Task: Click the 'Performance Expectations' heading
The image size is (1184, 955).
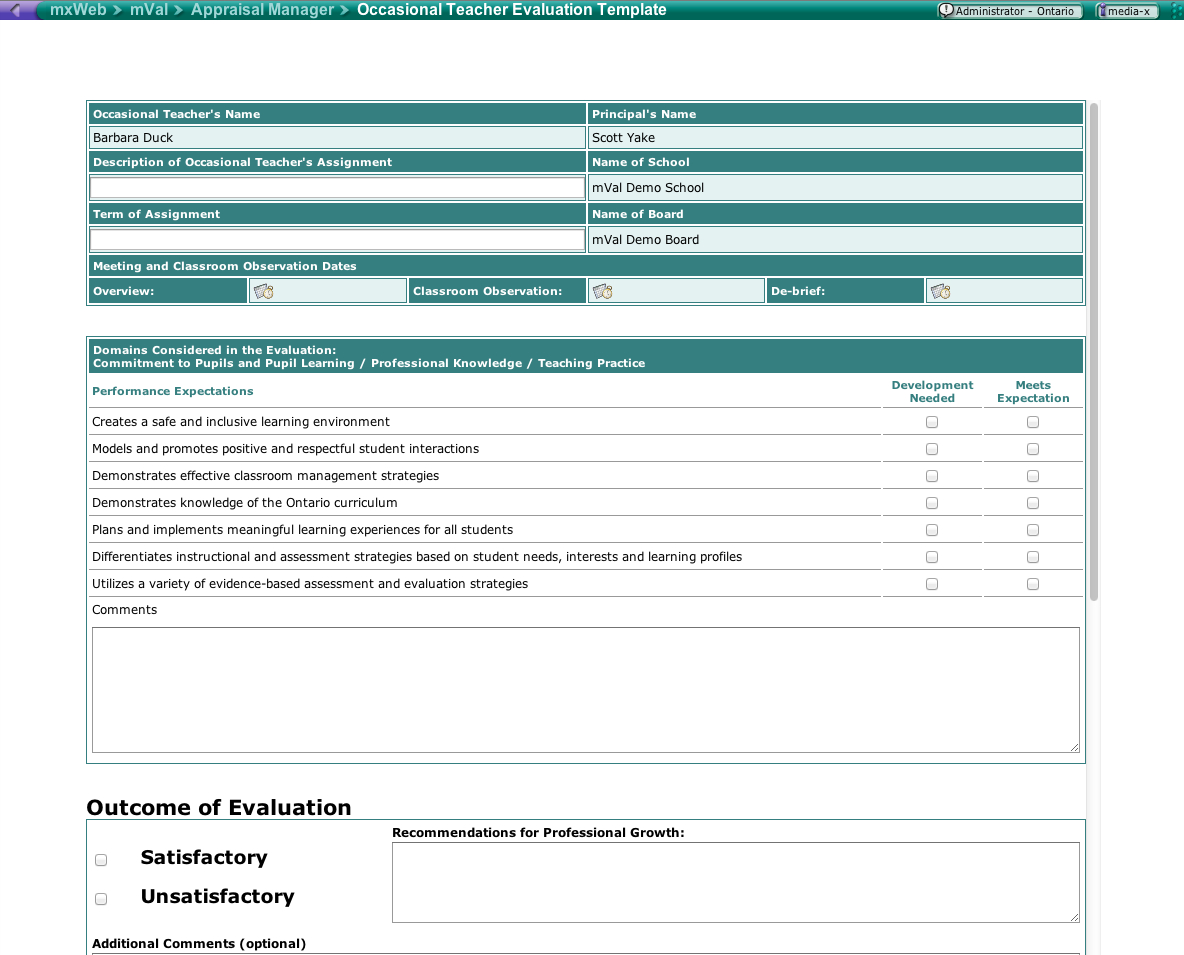Action: (x=173, y=391)
